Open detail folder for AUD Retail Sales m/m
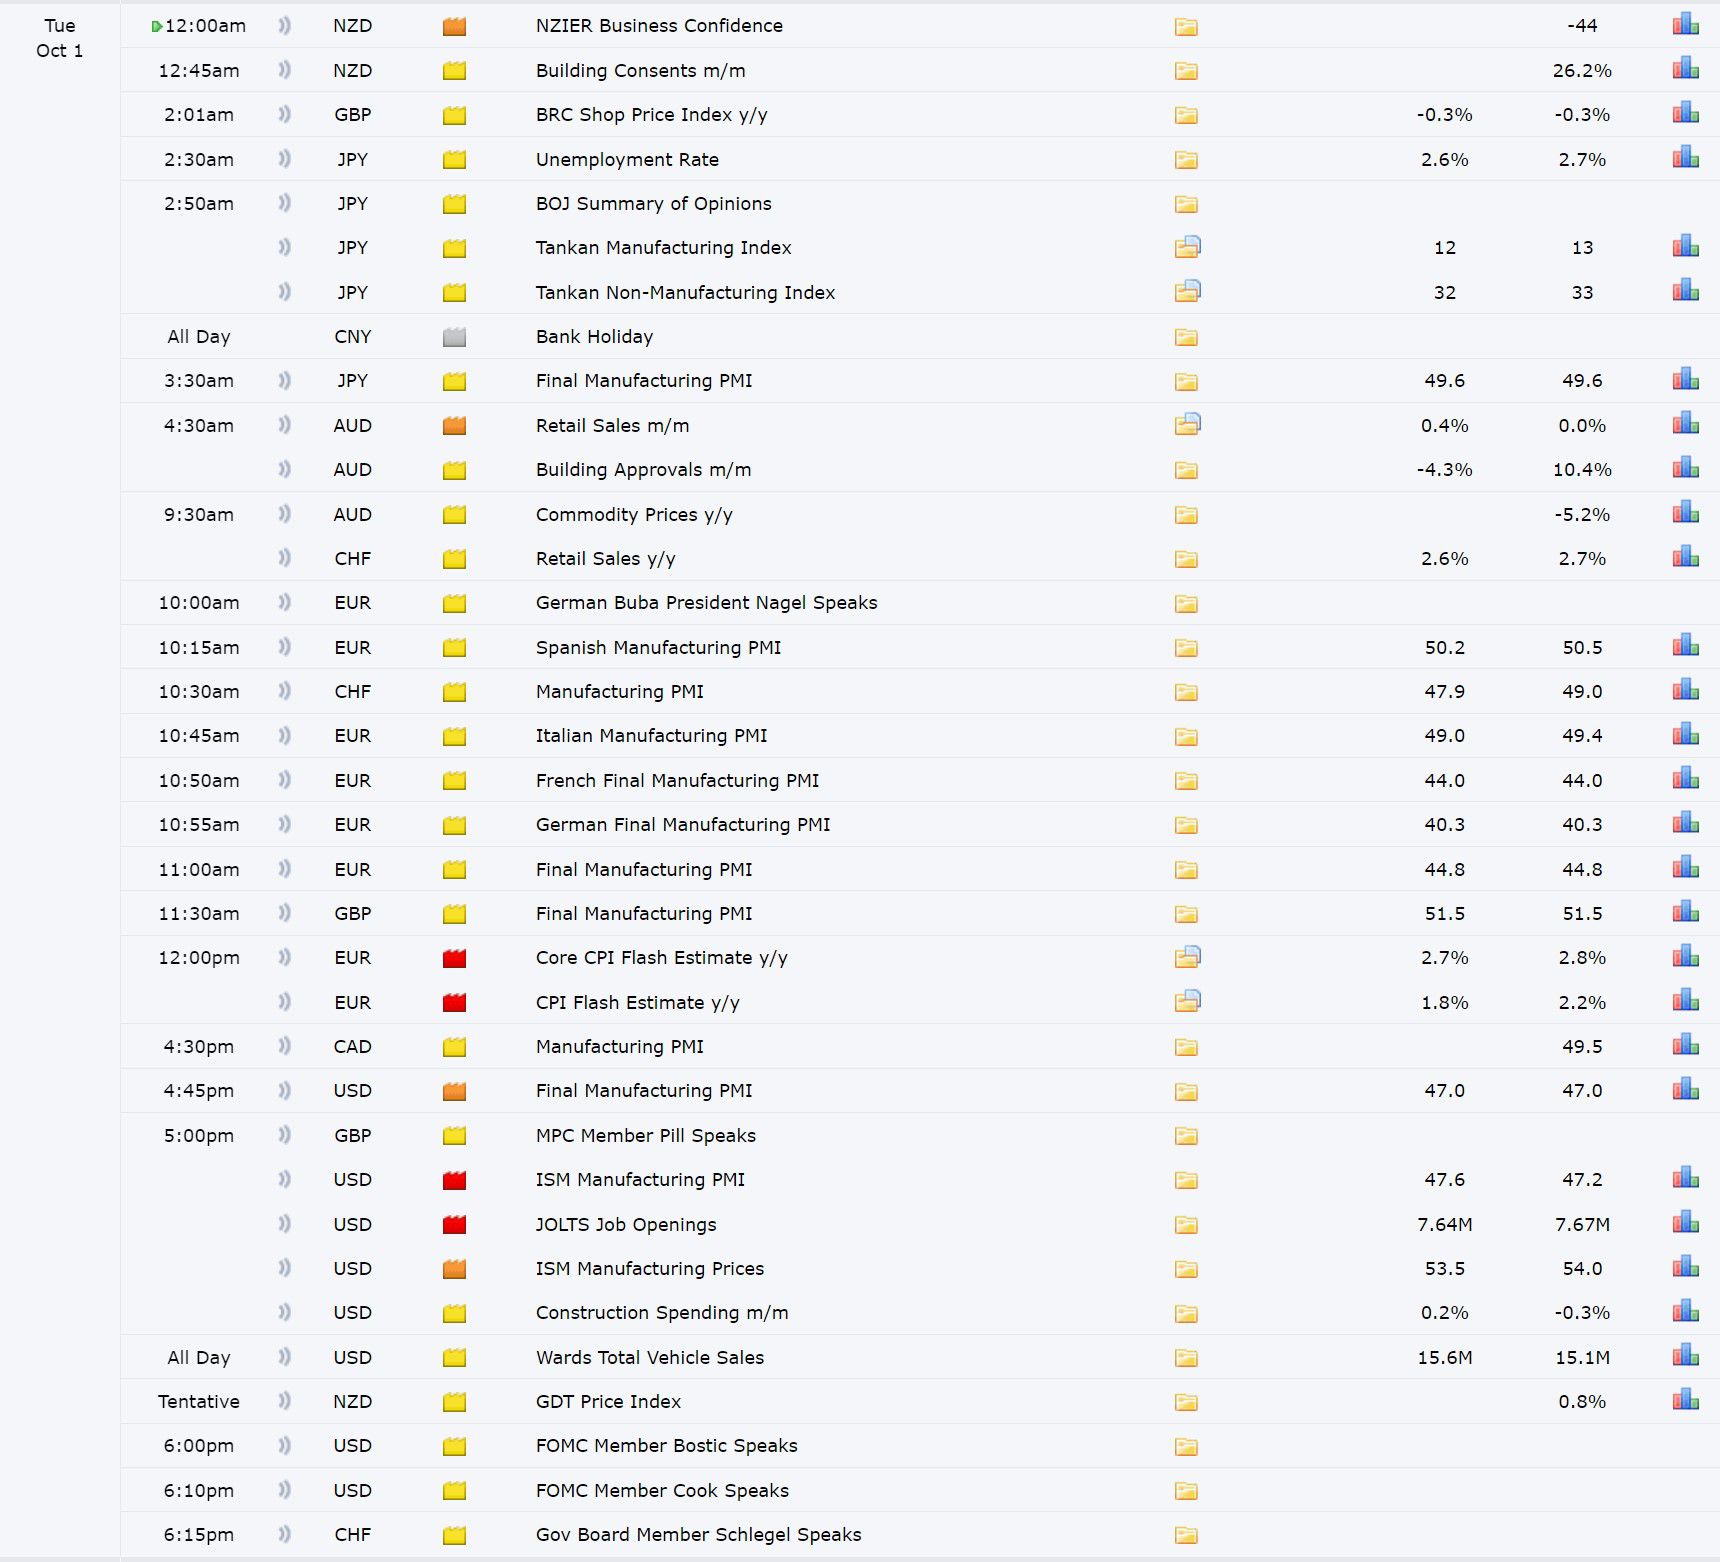 [x=1187, y=425]
